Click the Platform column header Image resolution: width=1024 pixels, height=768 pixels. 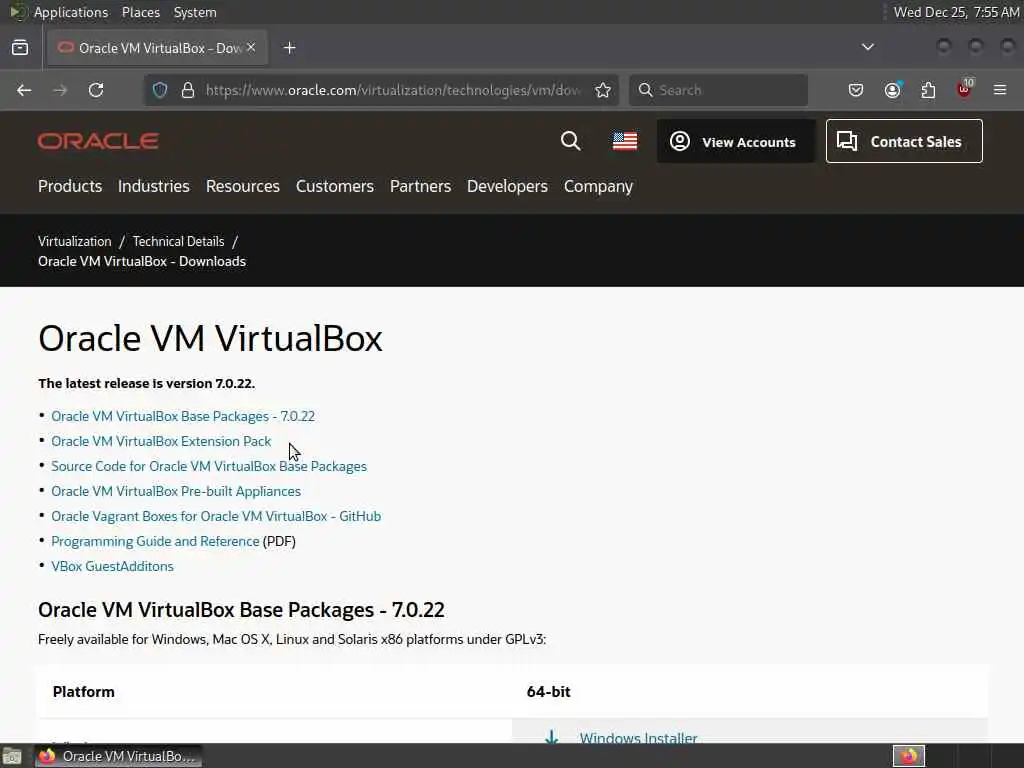(x=84, y=692)
